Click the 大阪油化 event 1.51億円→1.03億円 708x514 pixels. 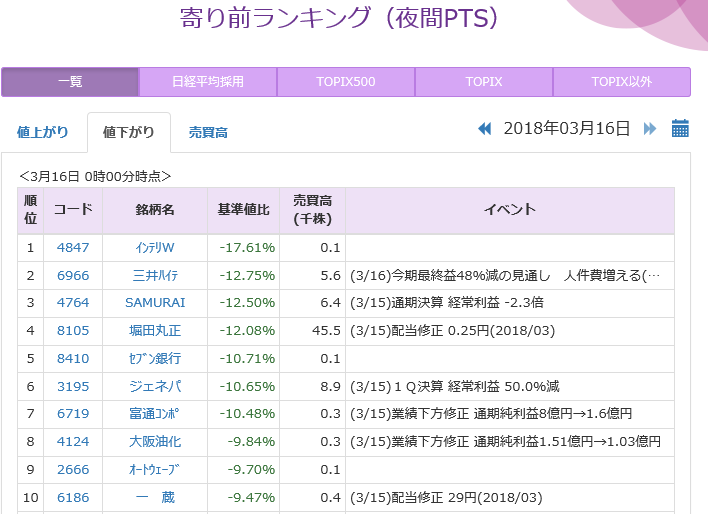click(505, 442)
